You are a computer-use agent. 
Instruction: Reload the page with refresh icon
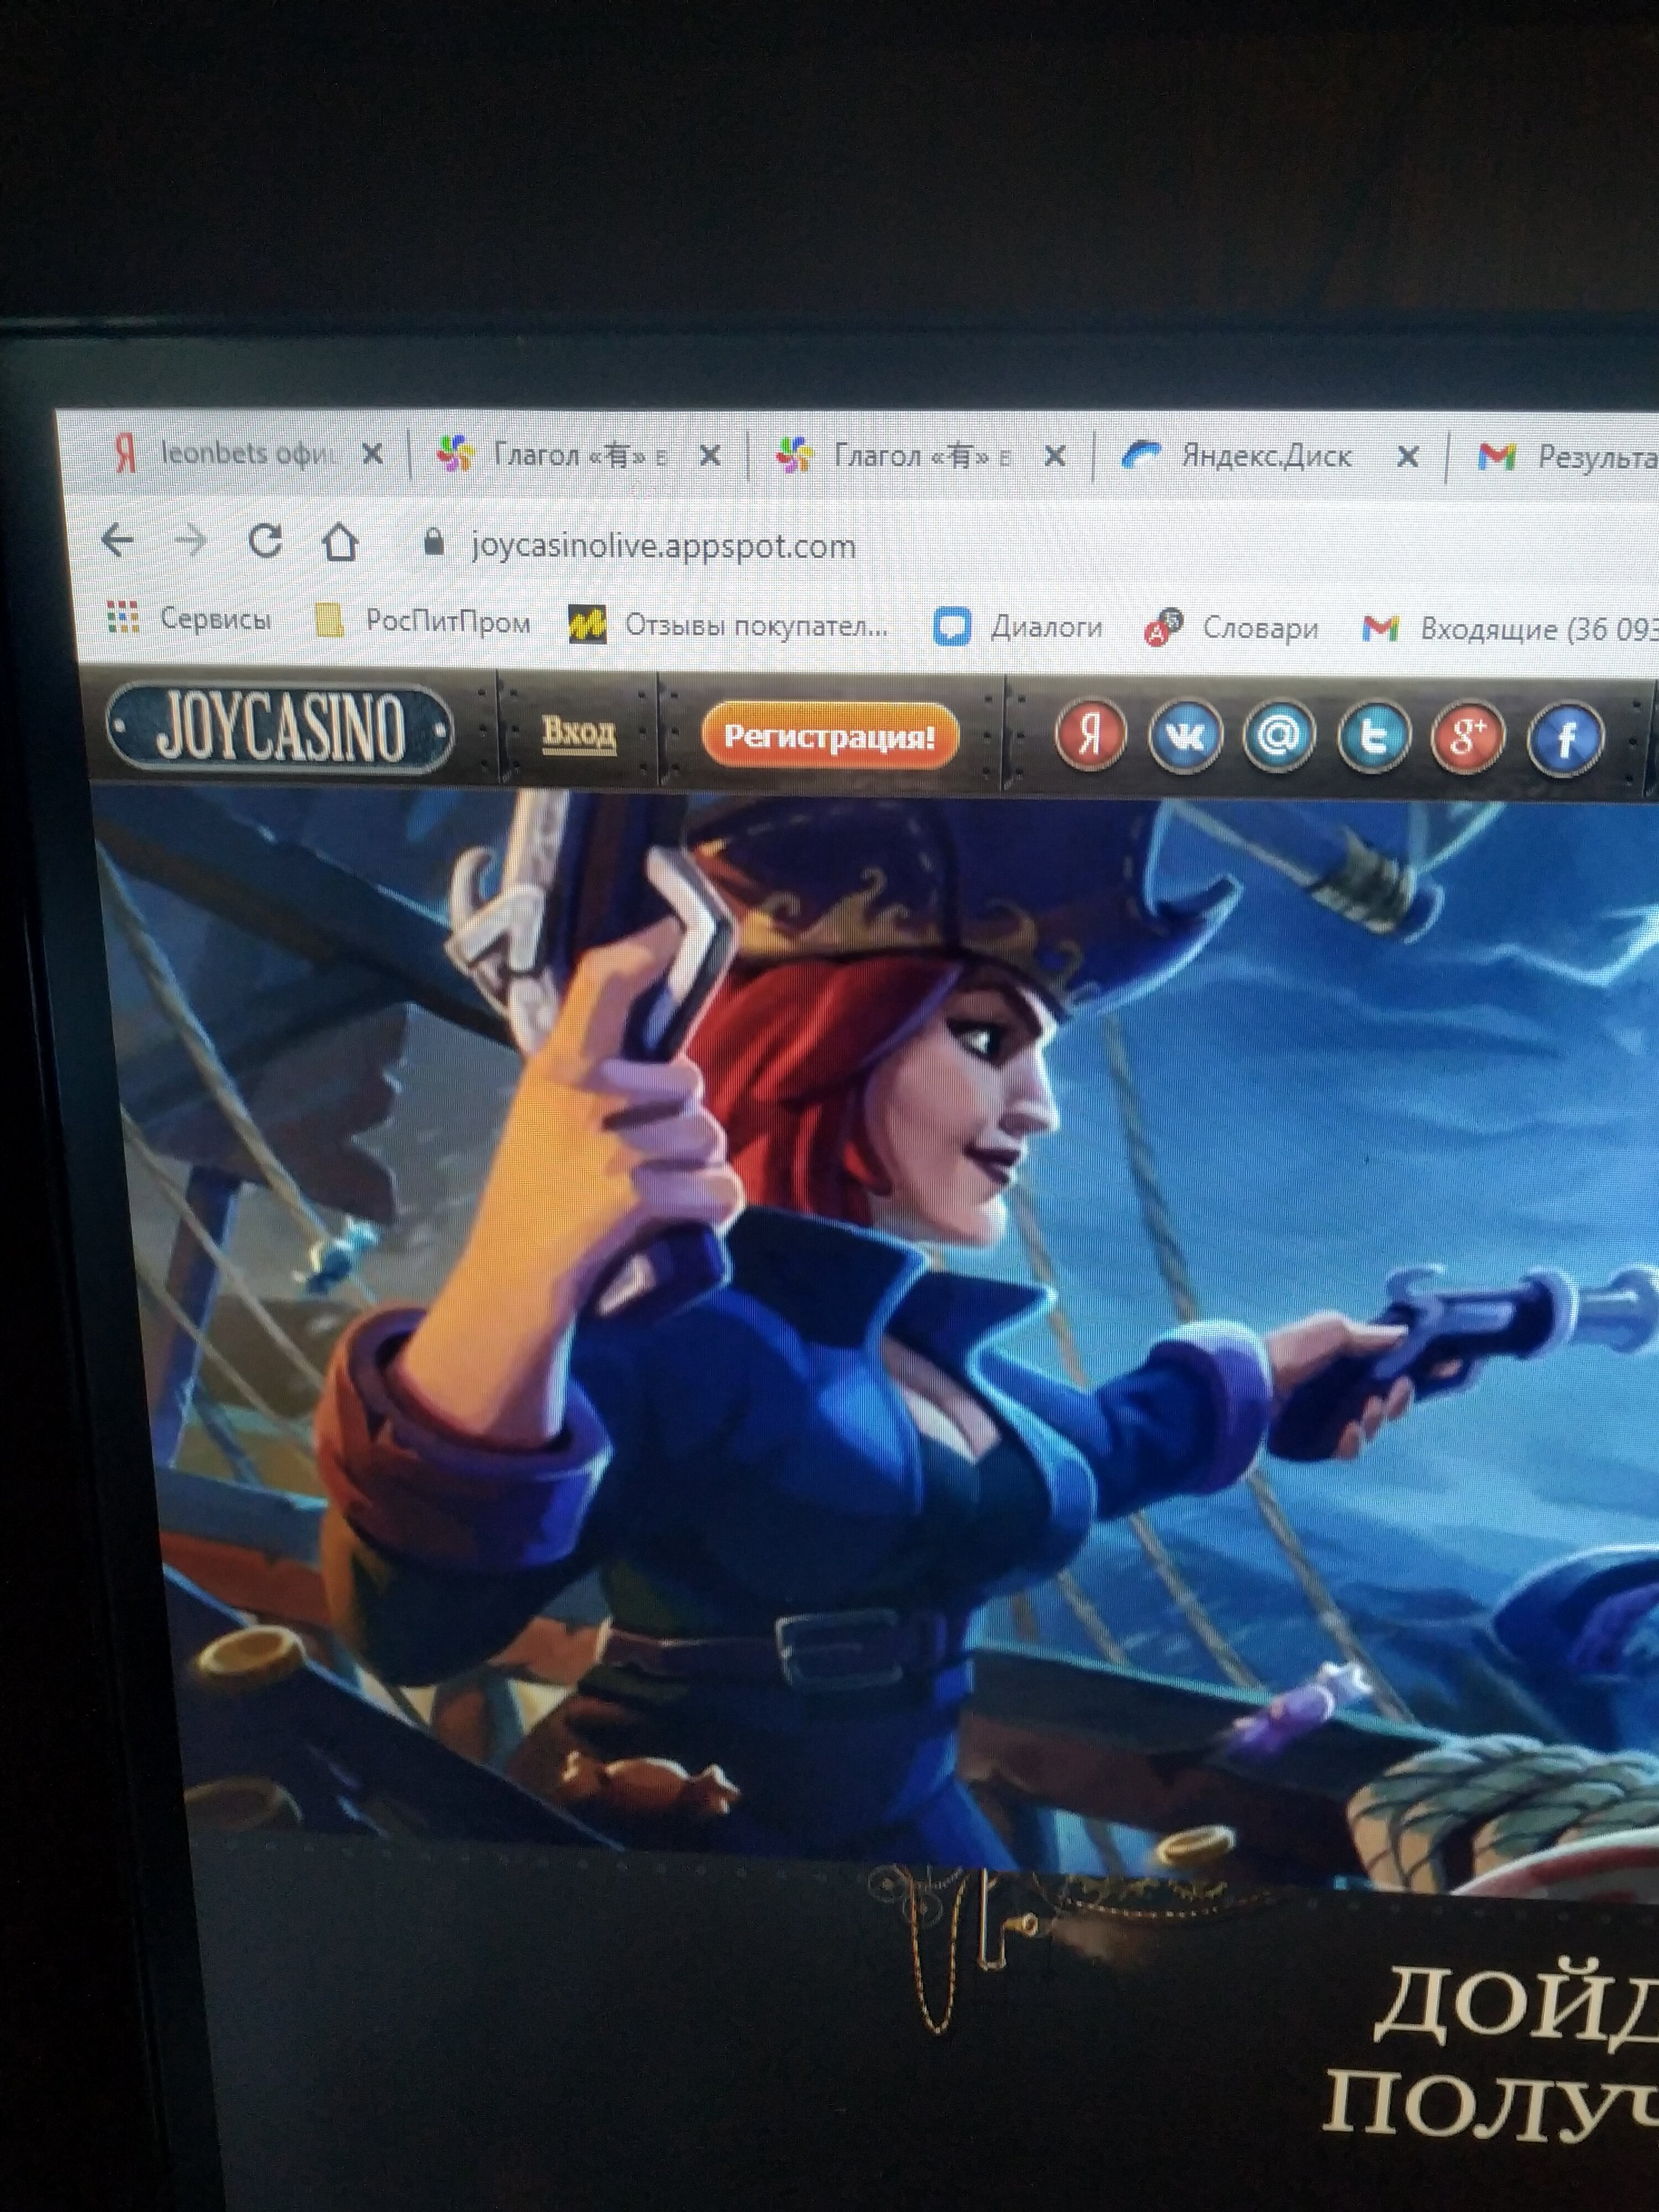pyautogui.click(x=265, y=541)
